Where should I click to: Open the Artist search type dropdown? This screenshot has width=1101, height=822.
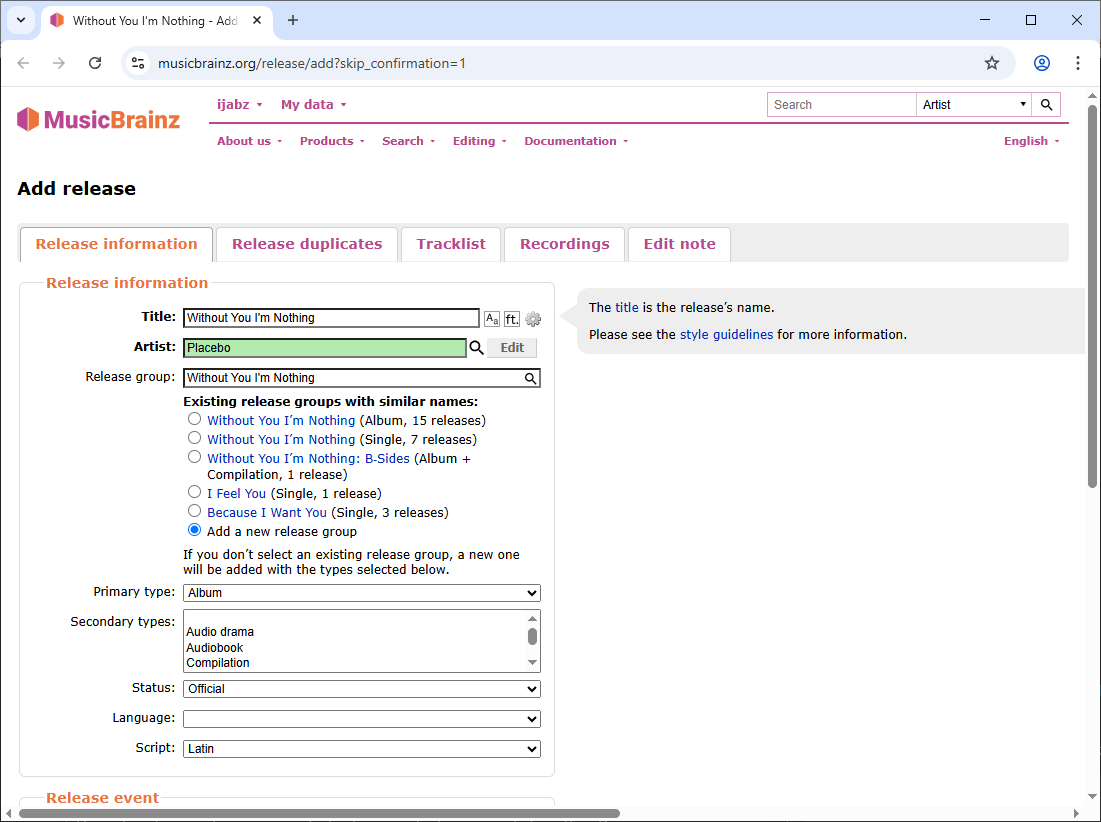point(973,105)
